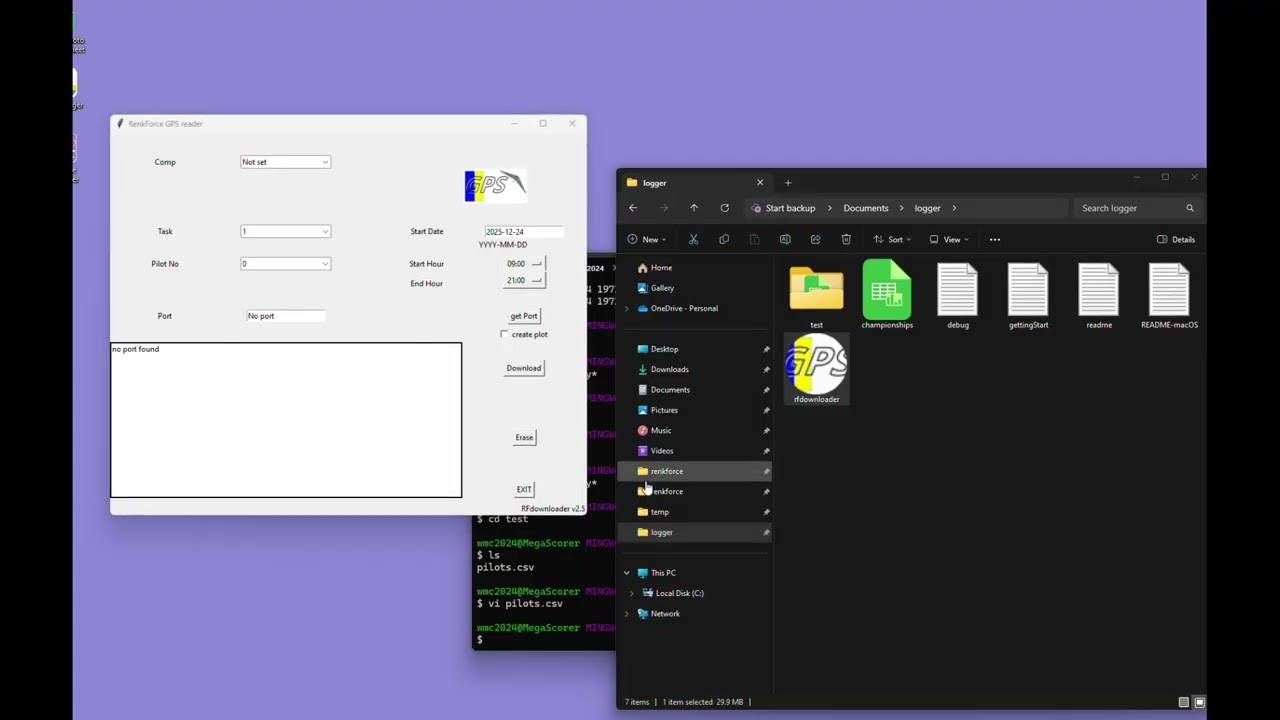
Task: Click the get Port button
Action: coord(524,316)
